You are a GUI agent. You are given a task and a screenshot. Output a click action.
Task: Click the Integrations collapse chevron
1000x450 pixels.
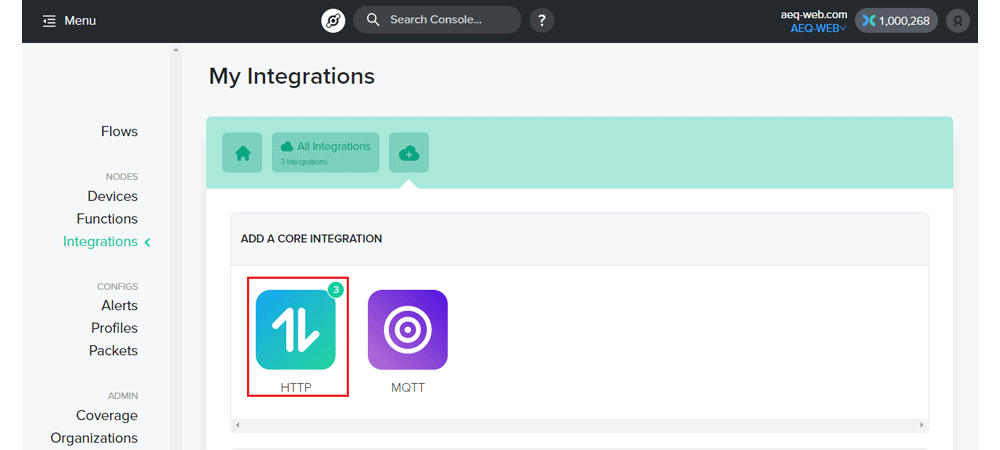coord(148,242)
